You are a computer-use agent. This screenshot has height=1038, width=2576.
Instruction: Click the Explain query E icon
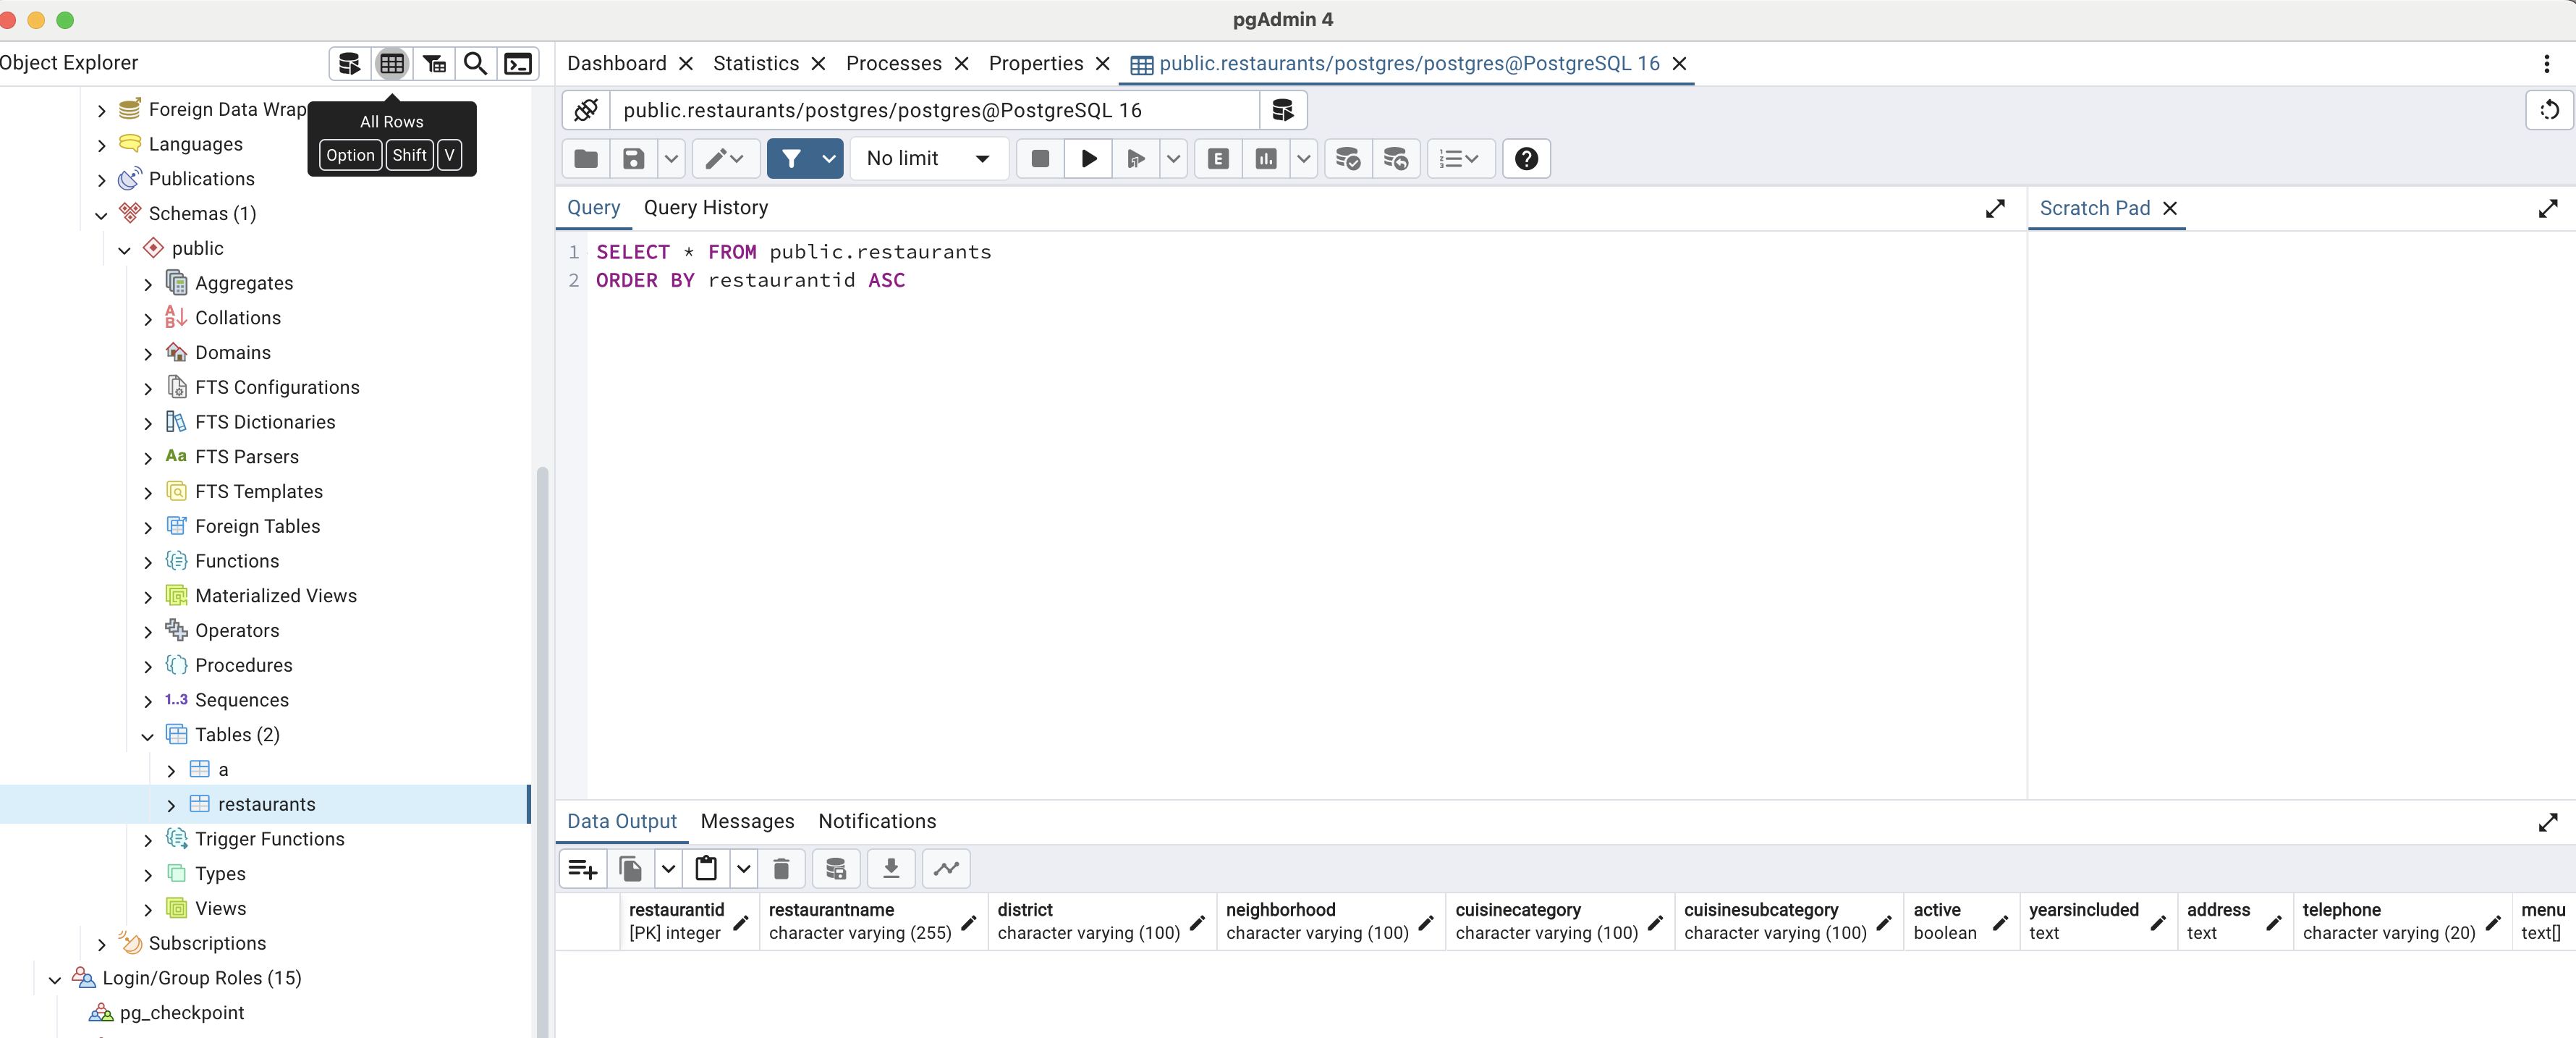1218,159
